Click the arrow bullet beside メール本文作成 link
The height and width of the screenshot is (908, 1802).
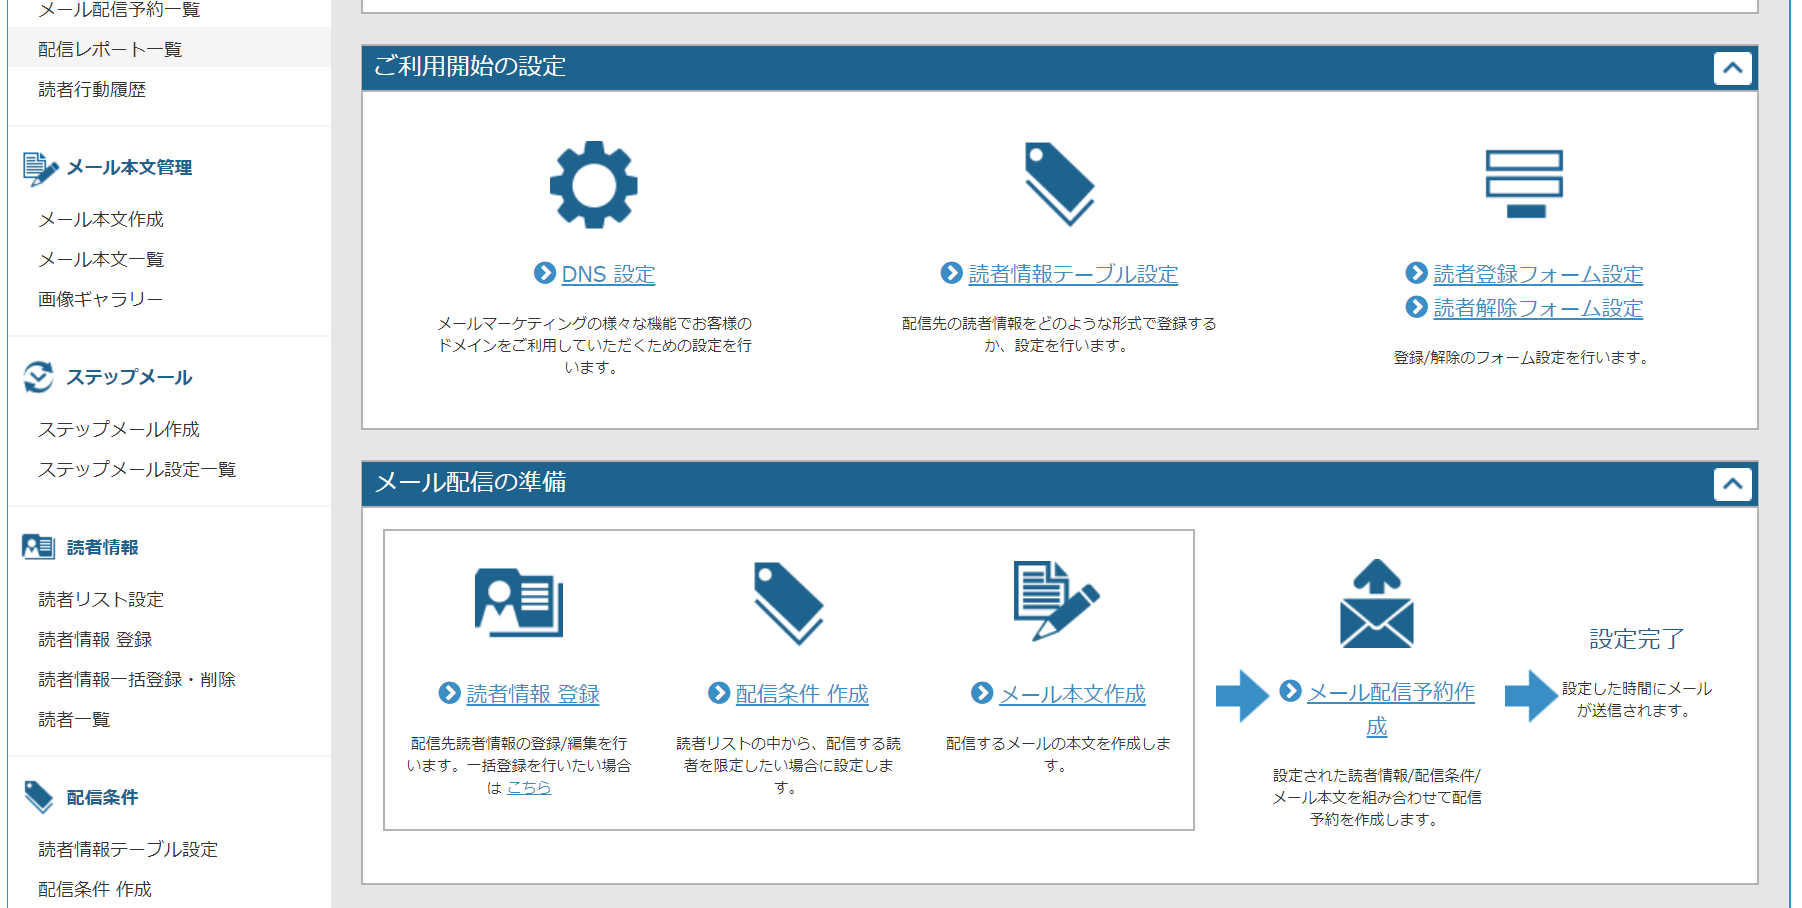coord(983,693)
